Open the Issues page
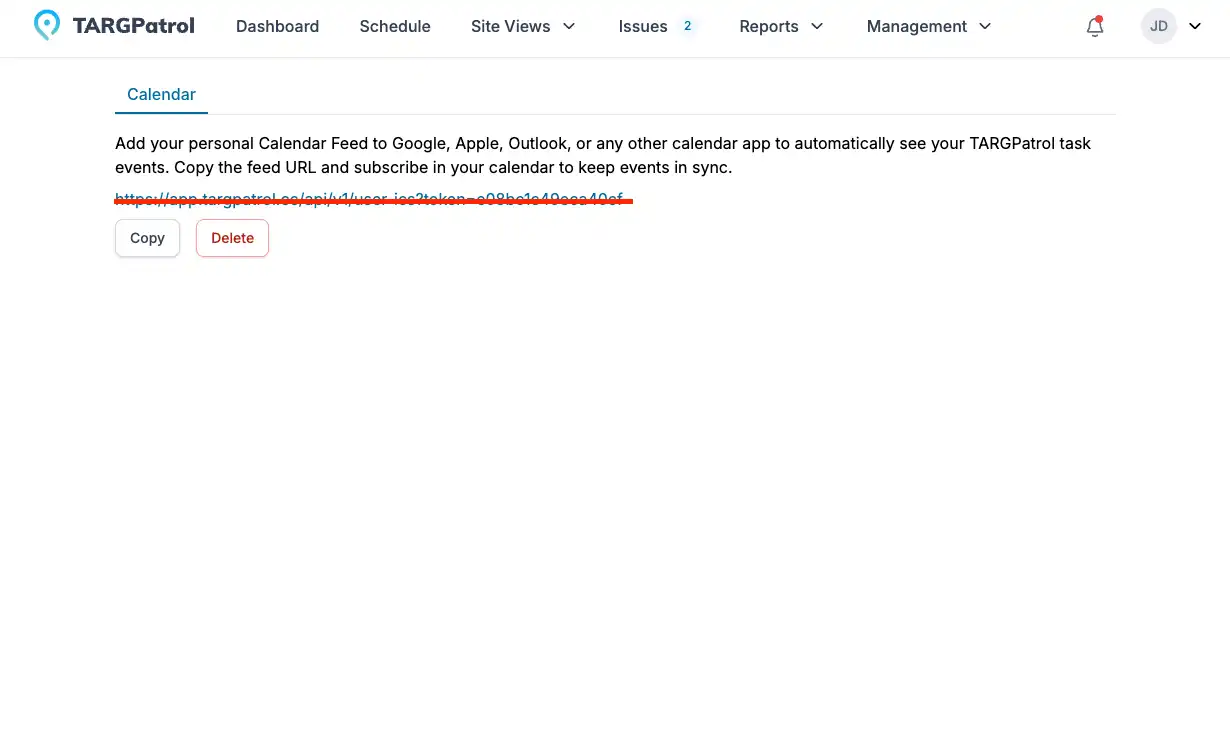This screenshot has width=1230, height=750. tap(643, 26)
